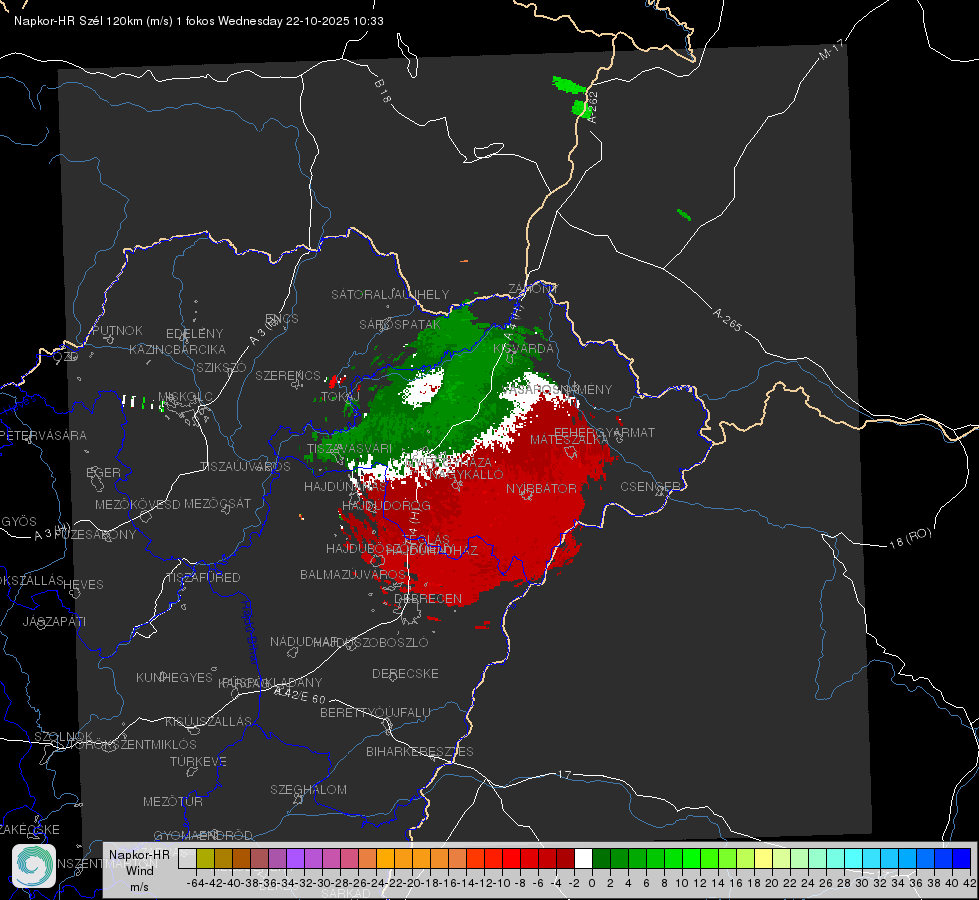The height and width of the screenshot is (900, 979).
Task: Click the CSENGER label
Action: point(650,487)
